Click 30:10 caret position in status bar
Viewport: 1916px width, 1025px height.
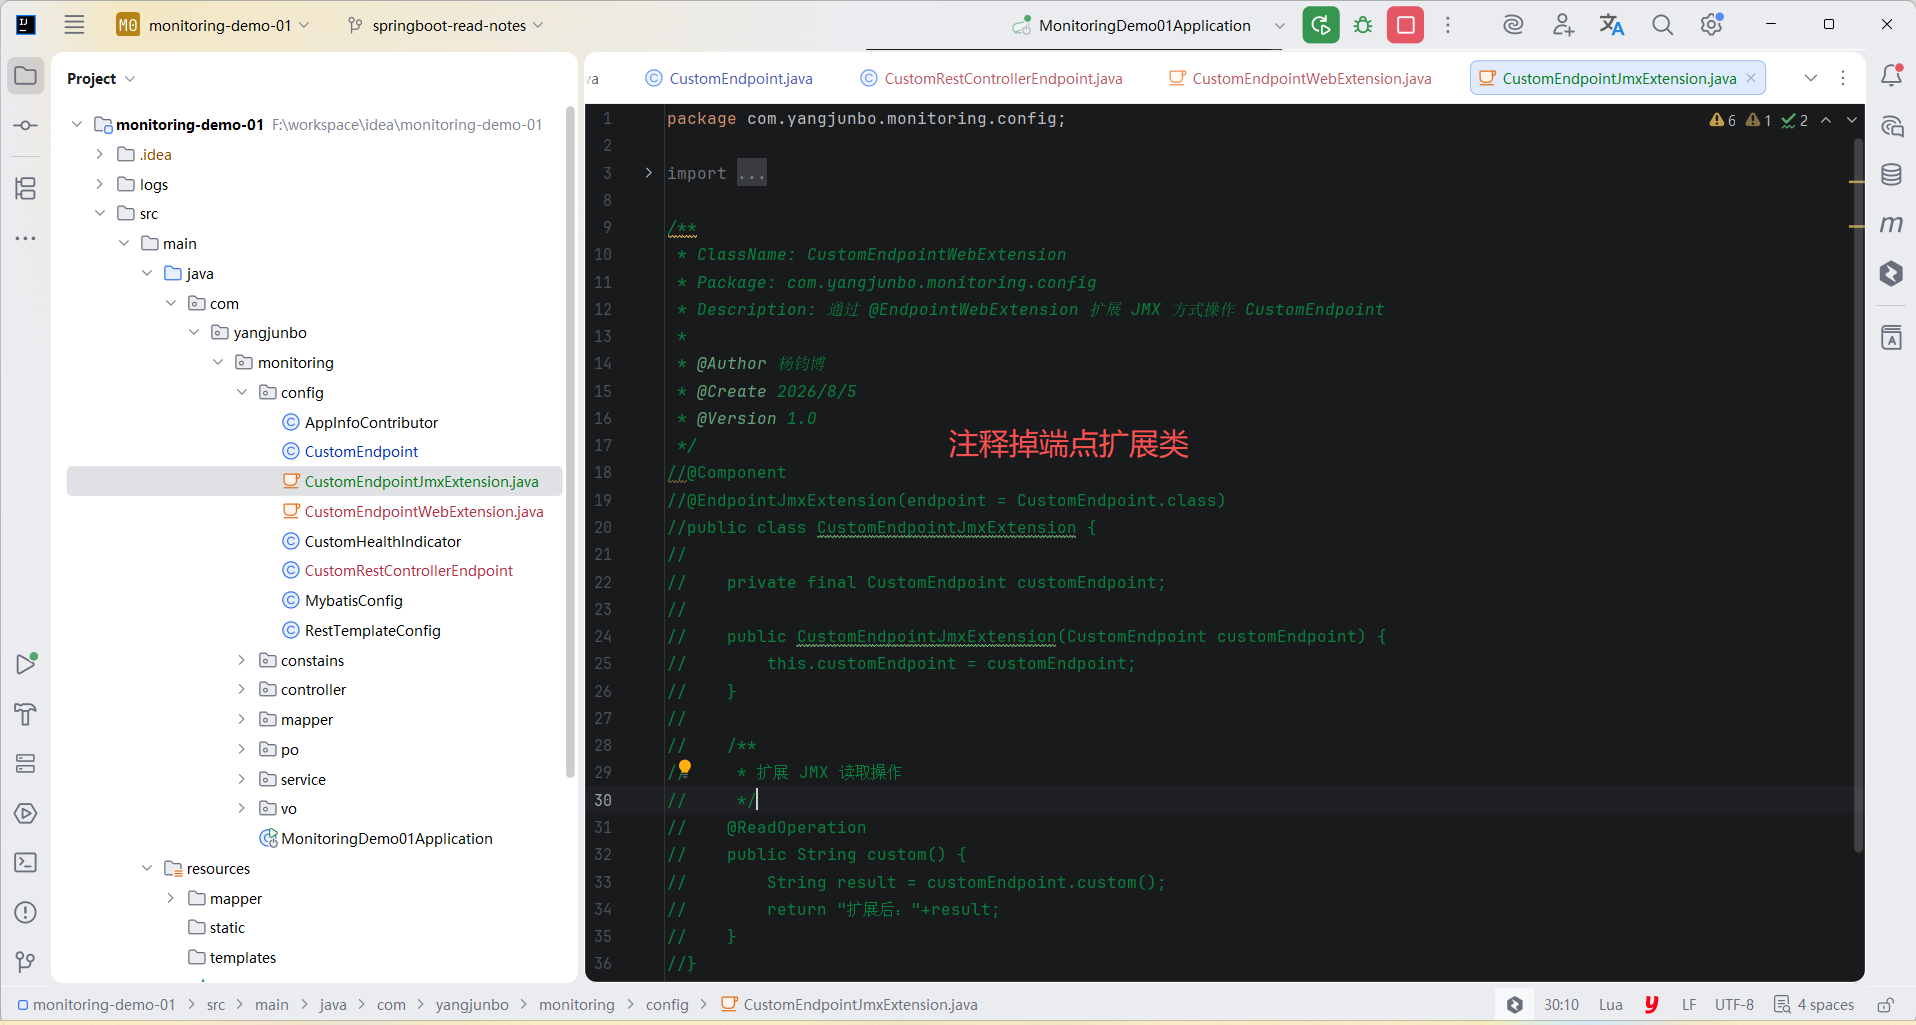click(x=1561, y=1005)
